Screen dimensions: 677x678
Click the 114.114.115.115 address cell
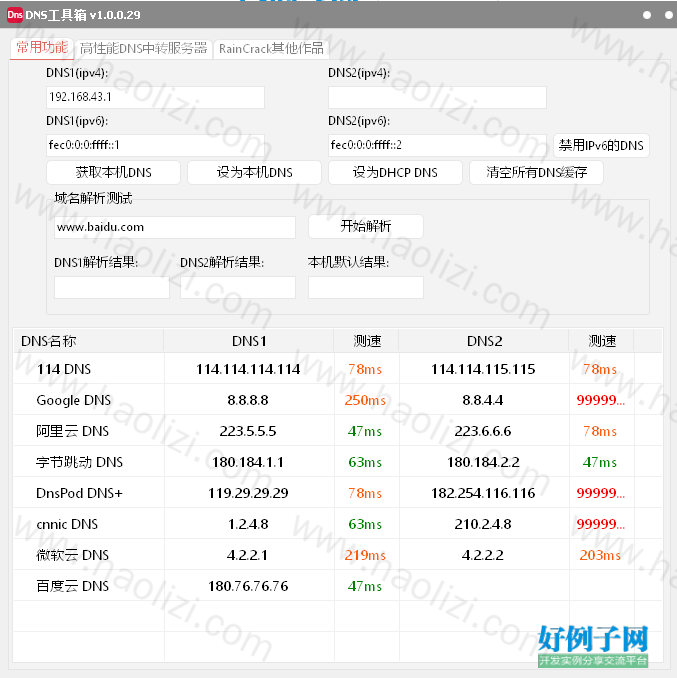tap(483, 369)
